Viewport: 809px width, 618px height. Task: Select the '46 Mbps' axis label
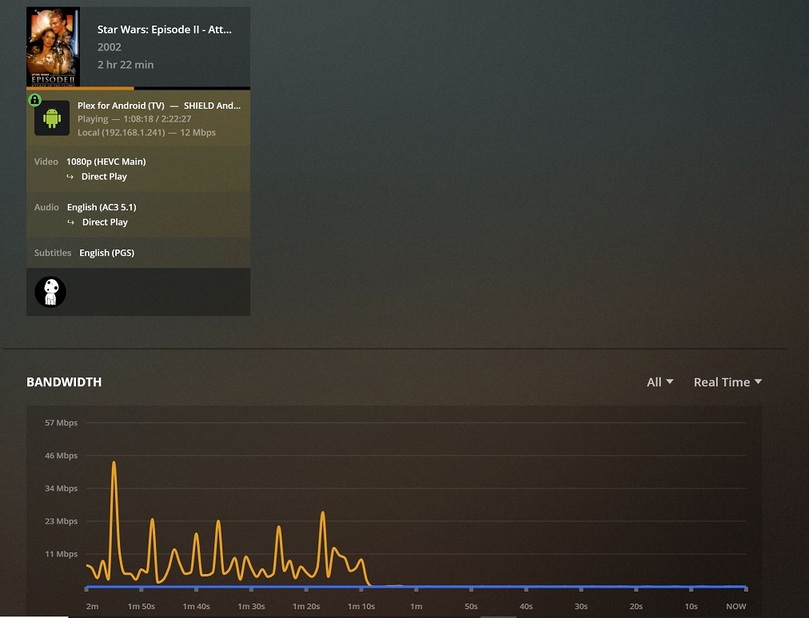click(x=61, y=456)
